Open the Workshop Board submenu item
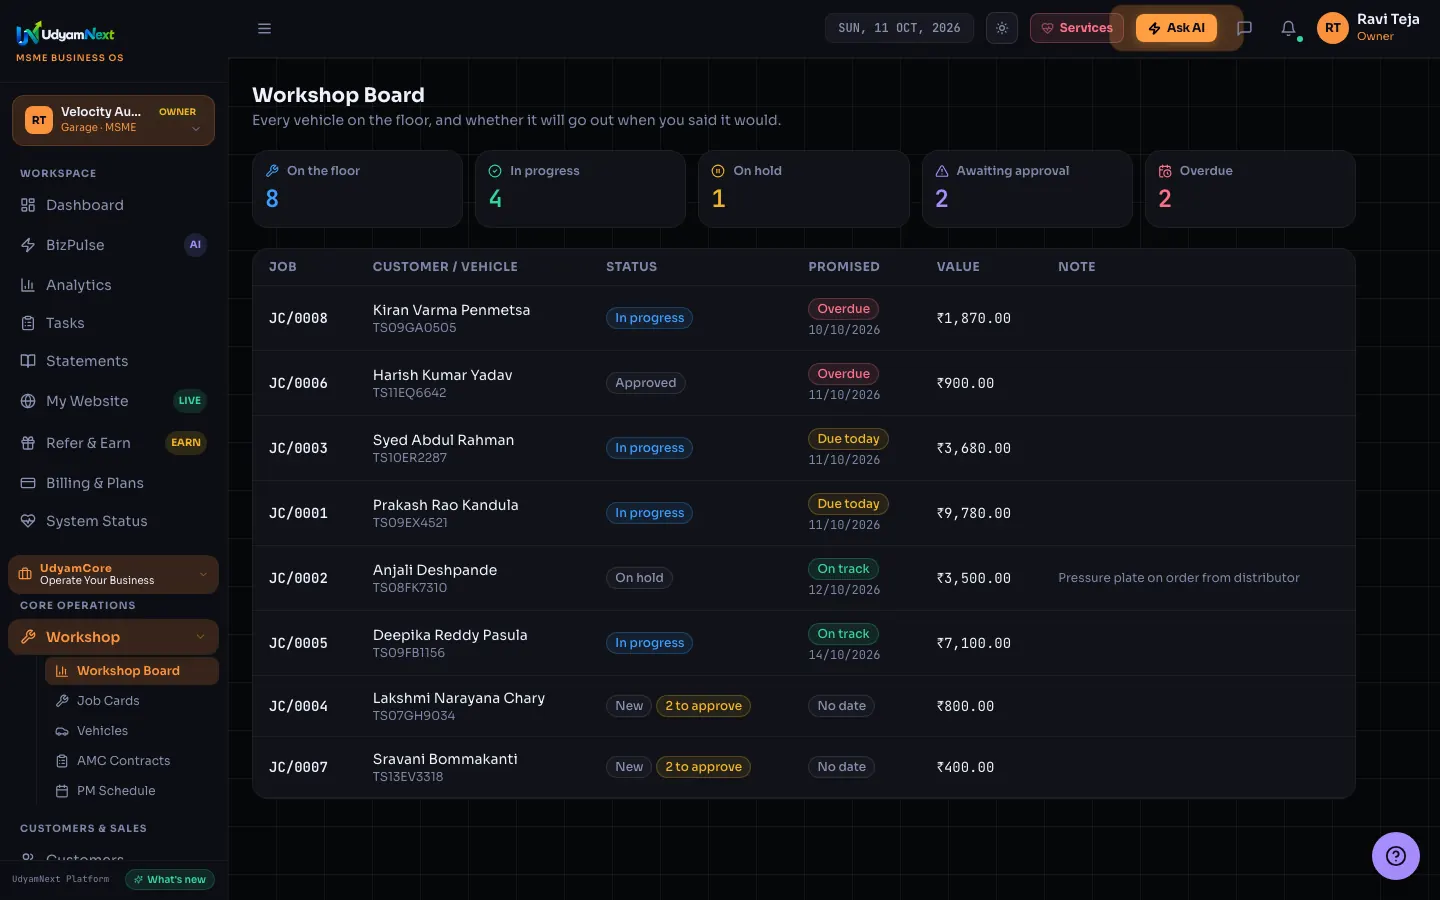This screenshot has height=900, width=1440. pyautogui.click(x=132, y=671)
